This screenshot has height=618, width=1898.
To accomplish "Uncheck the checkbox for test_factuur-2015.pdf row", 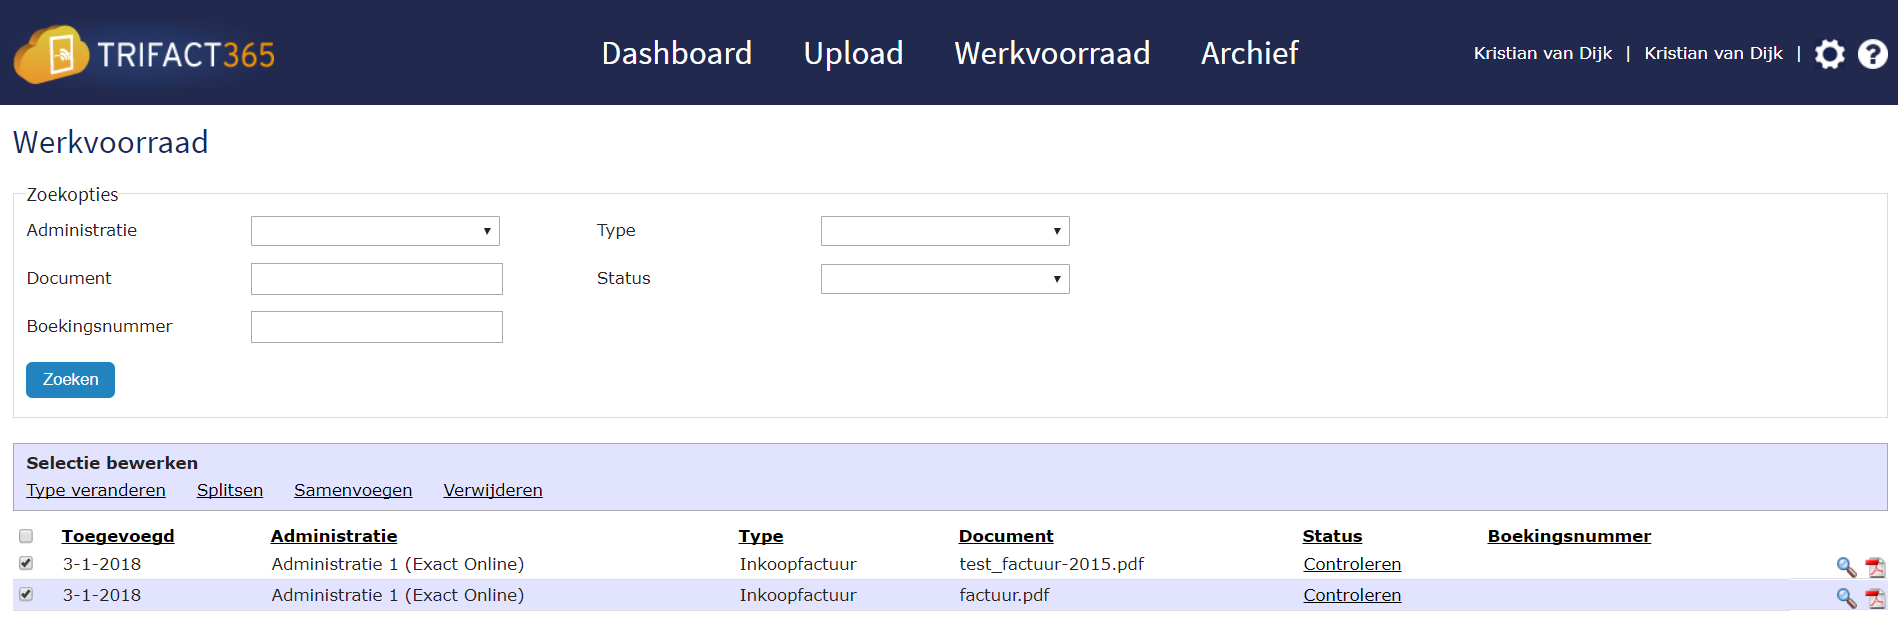I will (x=27, y=564).
